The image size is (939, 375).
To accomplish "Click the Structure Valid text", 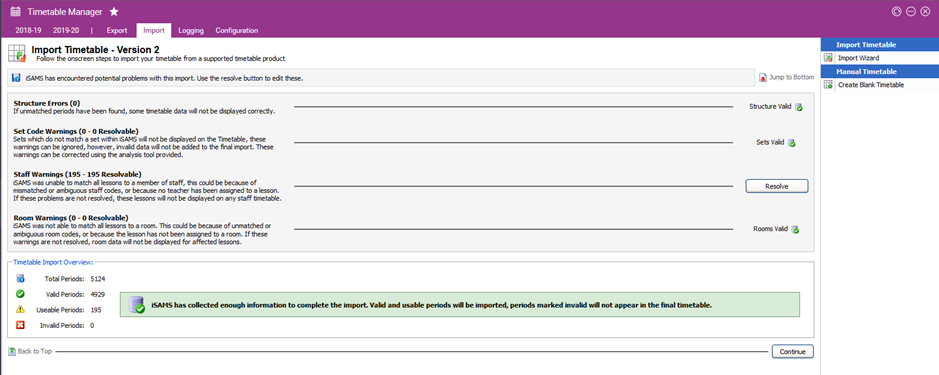I will (x=770, y=107).
